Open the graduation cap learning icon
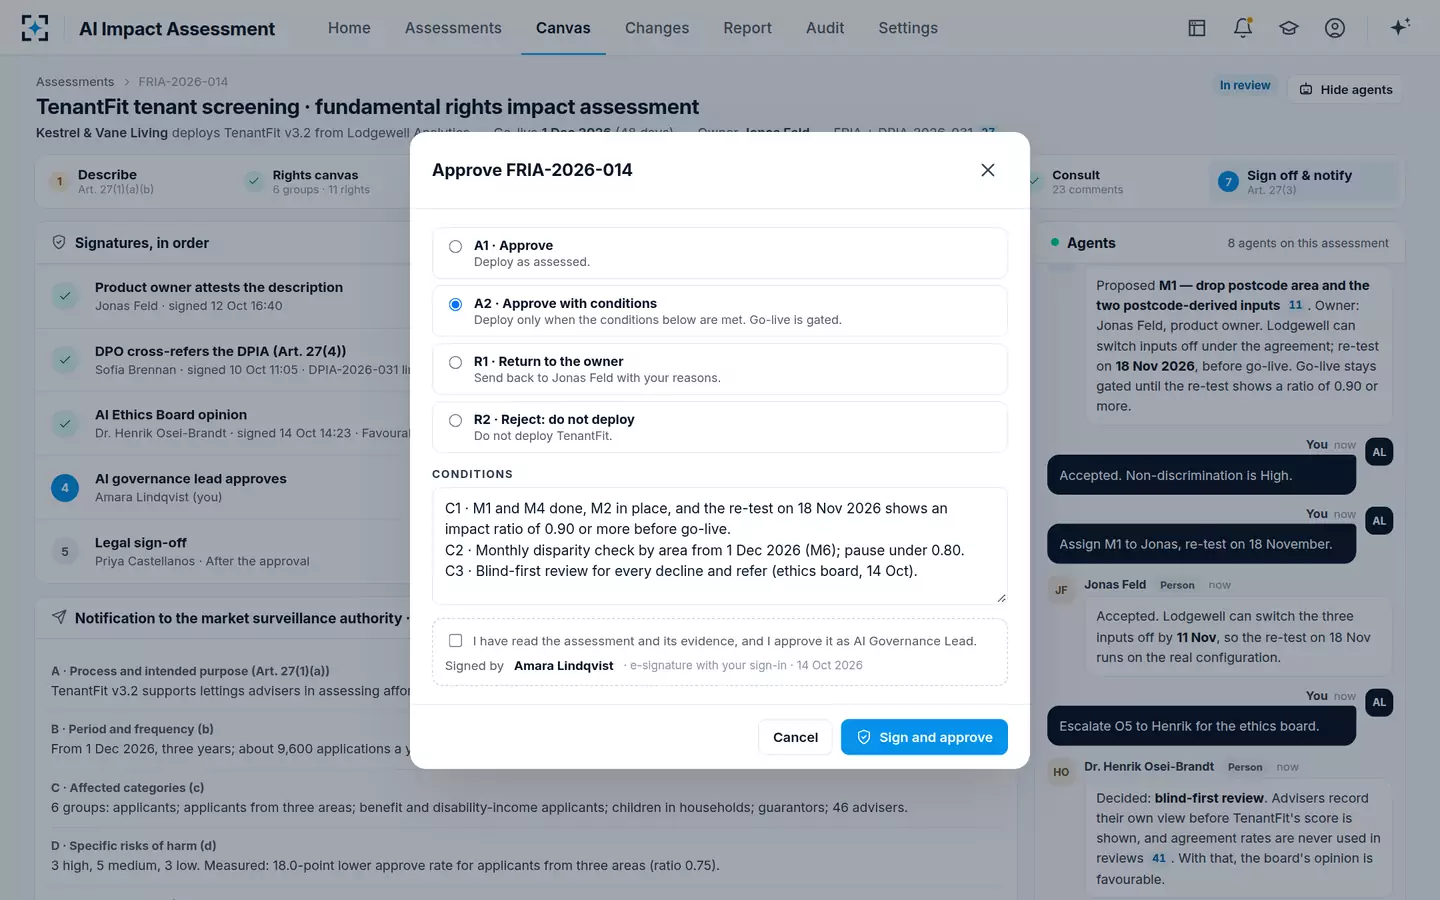This screenshot has width=1440, height=900. click(x=1289, y=28)
